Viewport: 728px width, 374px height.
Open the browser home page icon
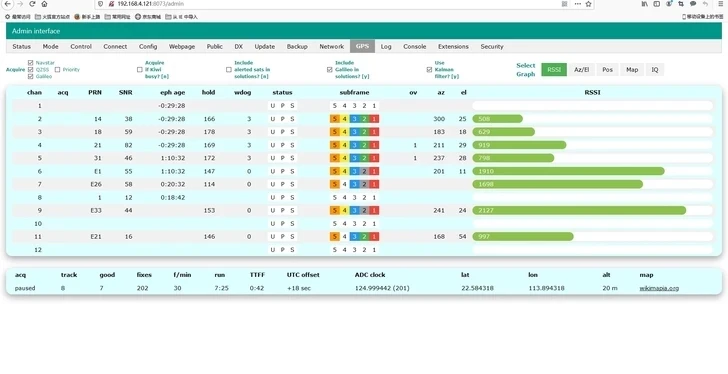tap(44, 4)
